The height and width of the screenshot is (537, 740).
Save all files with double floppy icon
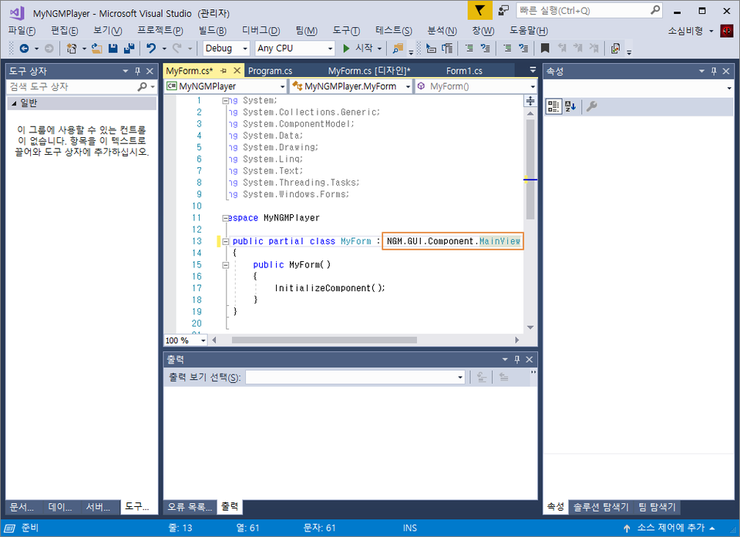coord(129,48)
